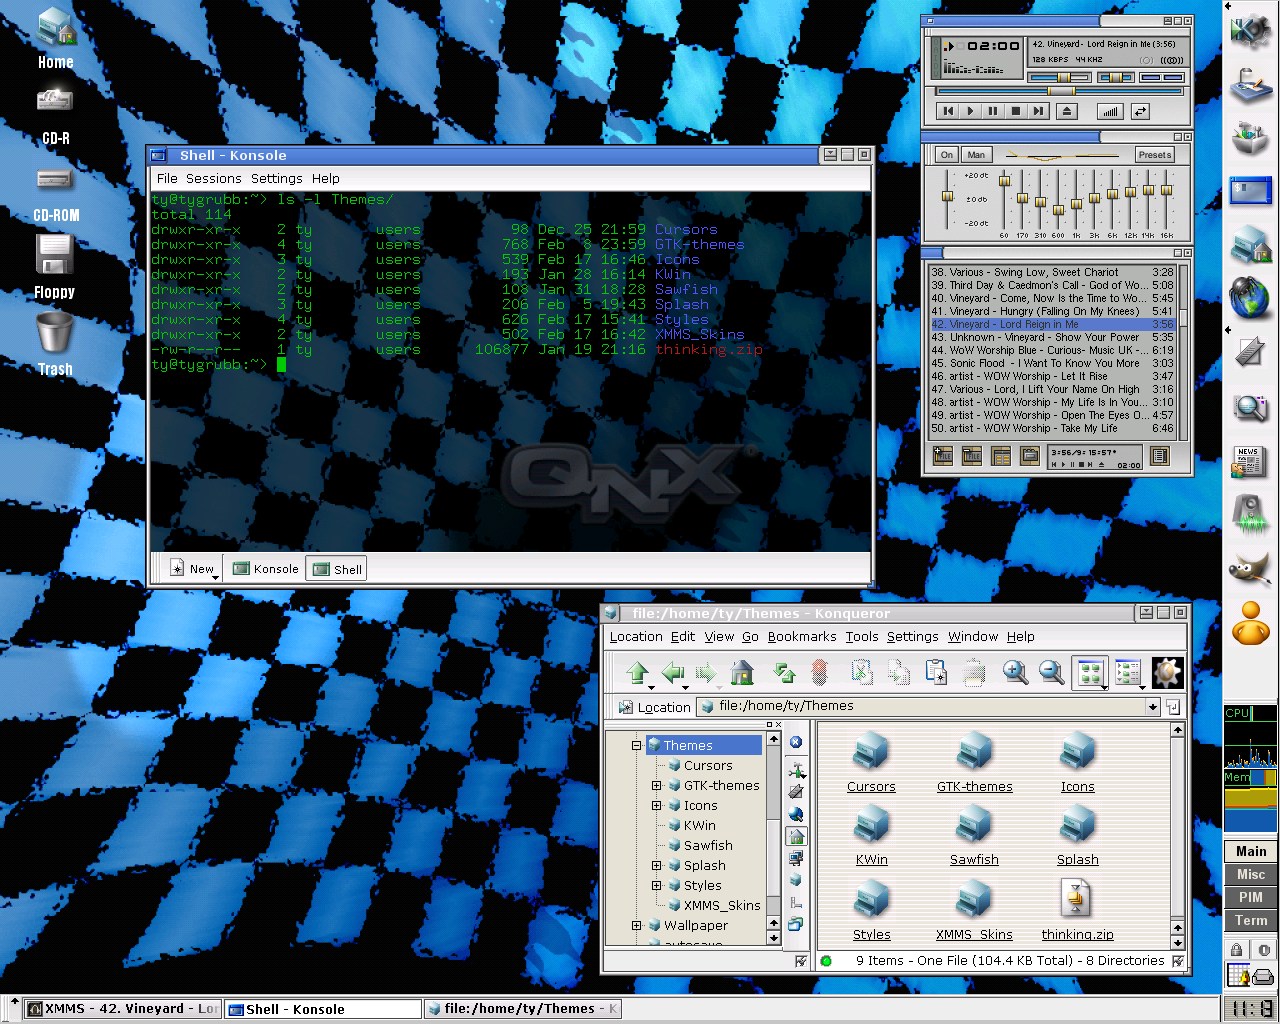Go up one directory in Konqueror
Image resolution: width=1280 pixels, height=1024 pixels.
pos(637,673)
